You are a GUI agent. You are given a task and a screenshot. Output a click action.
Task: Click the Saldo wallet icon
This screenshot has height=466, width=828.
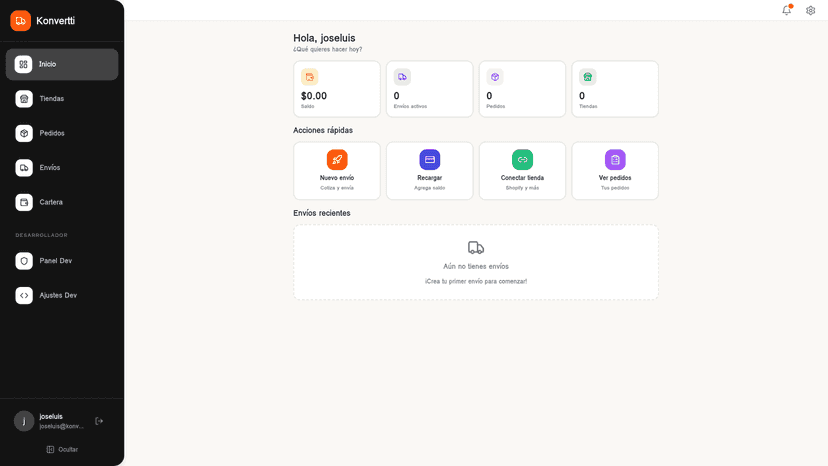[309, 77]
